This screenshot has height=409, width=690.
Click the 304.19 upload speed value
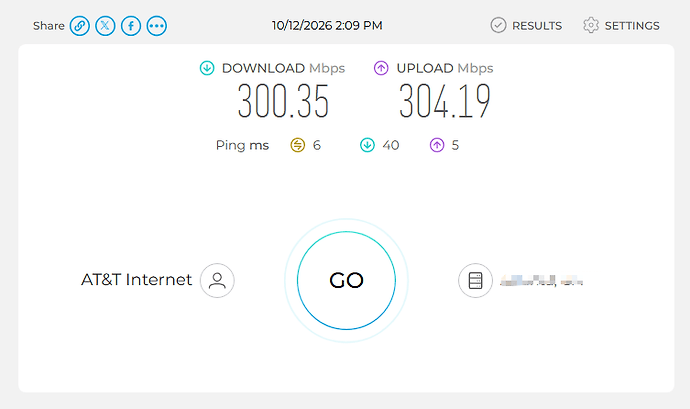[x=444, y=102]
